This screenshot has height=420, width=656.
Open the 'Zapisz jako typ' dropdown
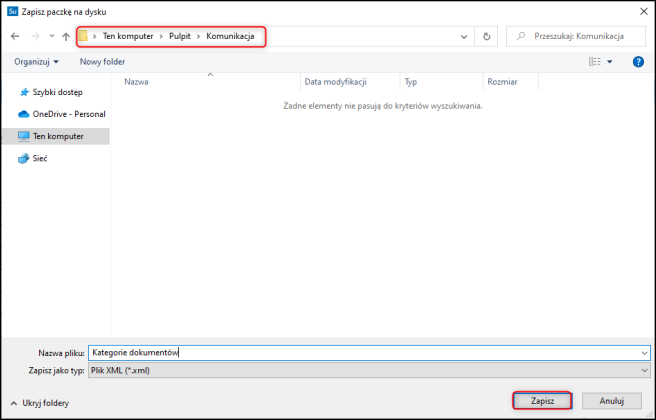click(x=369, y=370)
